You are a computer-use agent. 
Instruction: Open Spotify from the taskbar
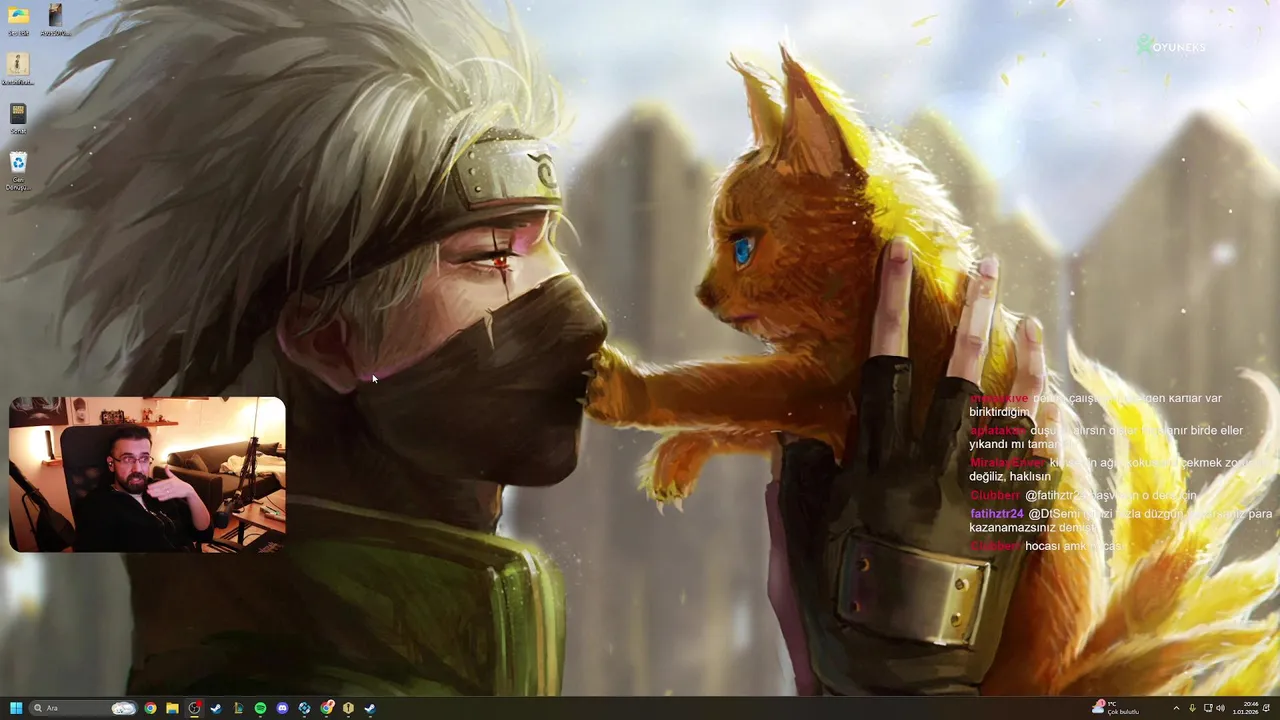[x=260, y=708]
